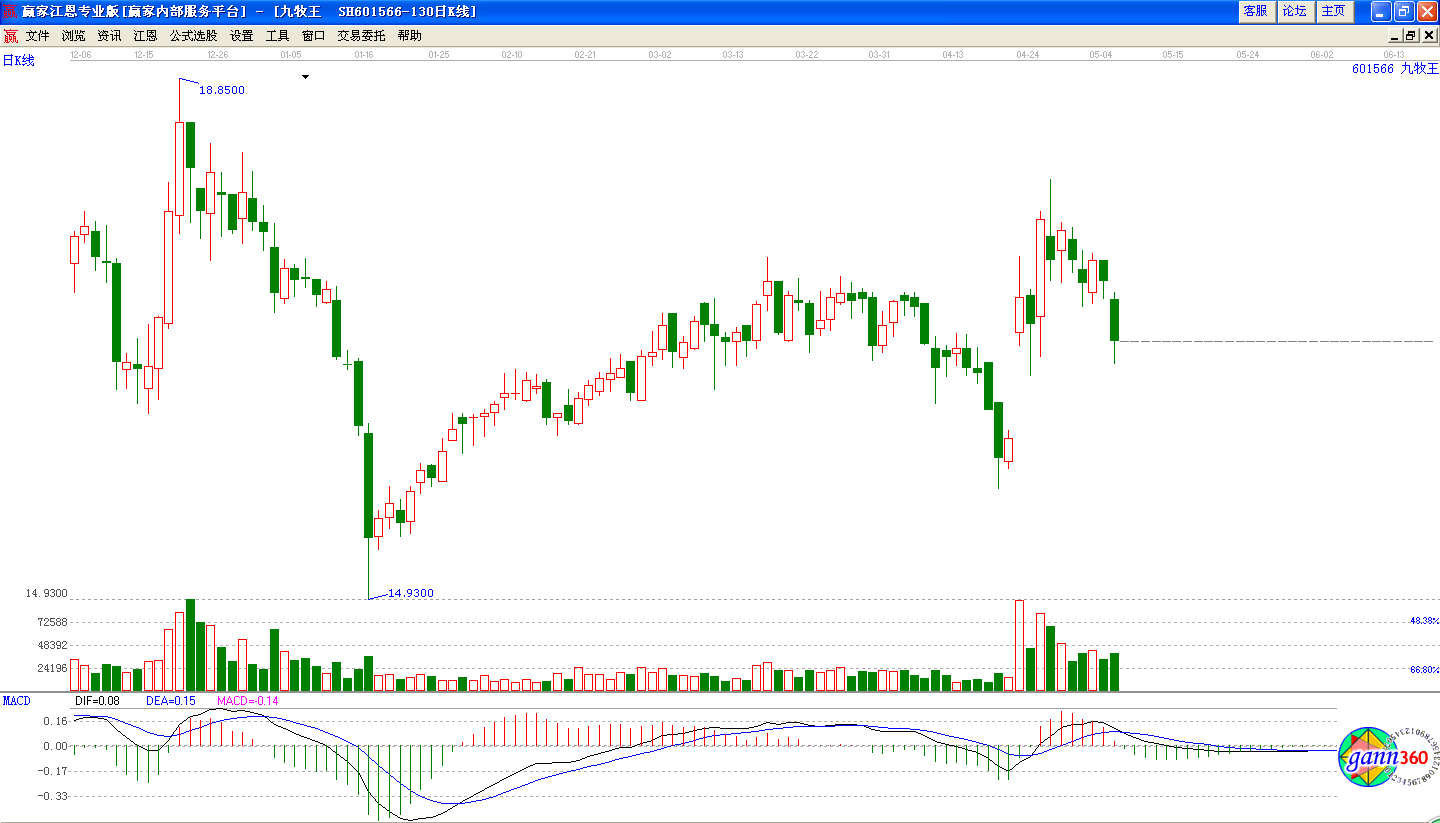Open the 工具 menu
Viewport: 1440px width, 823px height.
tap(277, 35)
